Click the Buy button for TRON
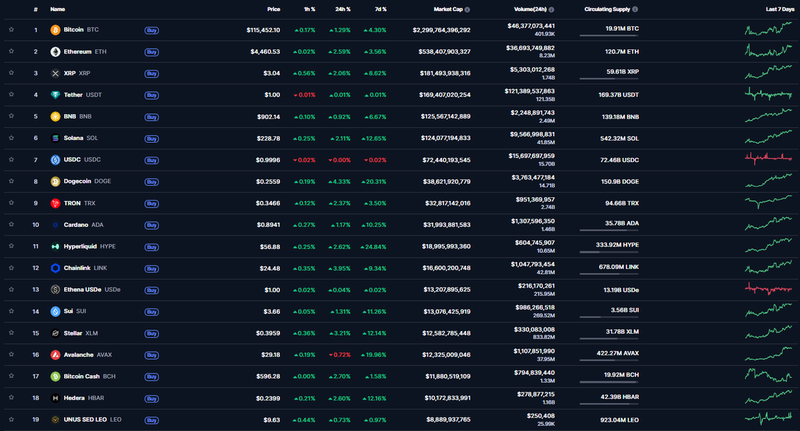 point(152,204)
